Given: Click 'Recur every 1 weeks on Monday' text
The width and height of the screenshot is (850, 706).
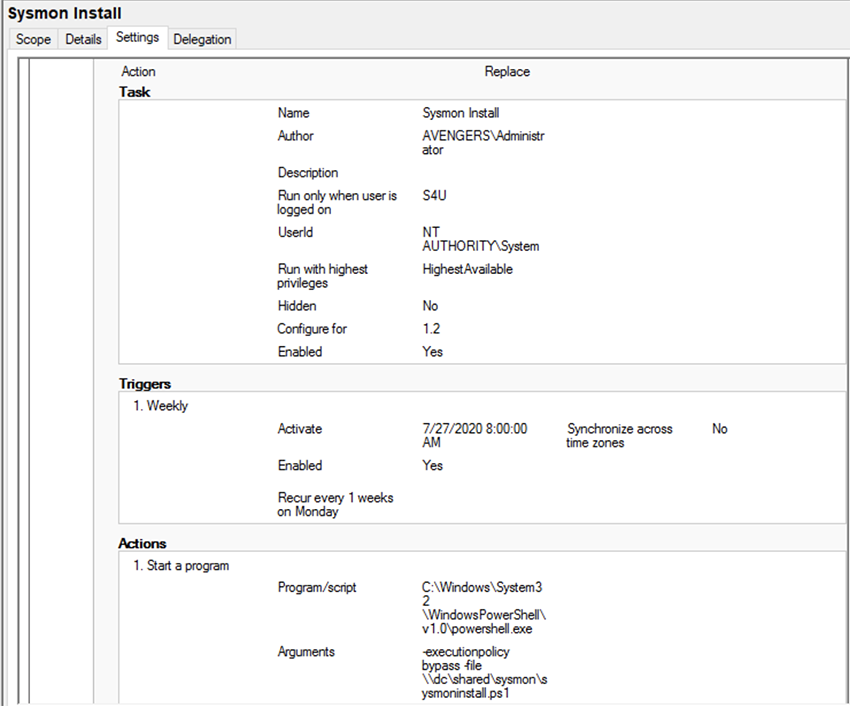Looking at the screenshot, I should (335, 504).
